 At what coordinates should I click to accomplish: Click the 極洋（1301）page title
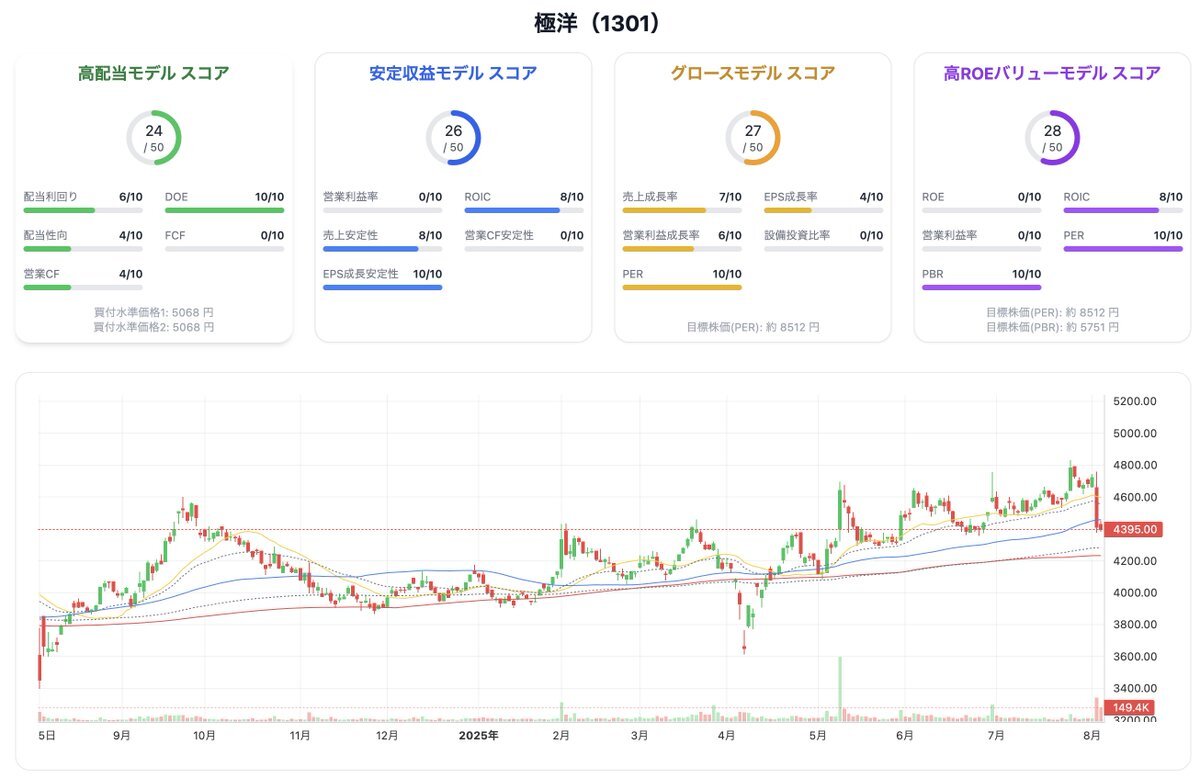pos(599,23)
